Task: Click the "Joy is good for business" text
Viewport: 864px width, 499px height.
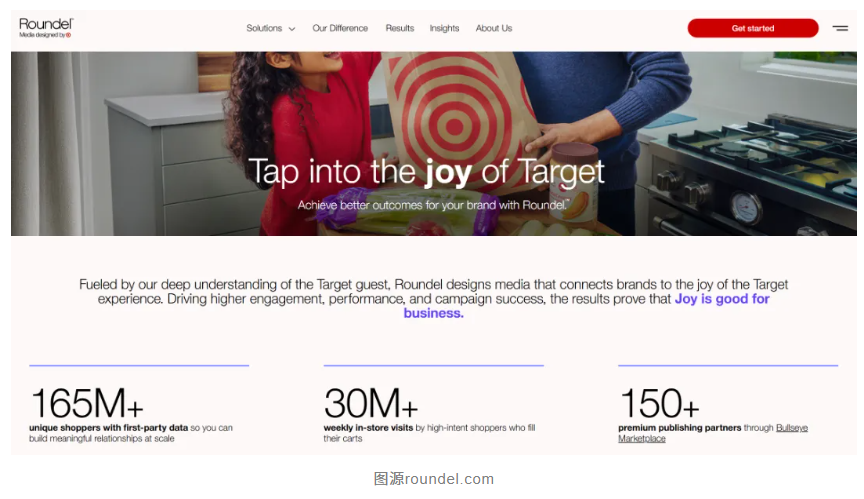Action: coord(722,299)
